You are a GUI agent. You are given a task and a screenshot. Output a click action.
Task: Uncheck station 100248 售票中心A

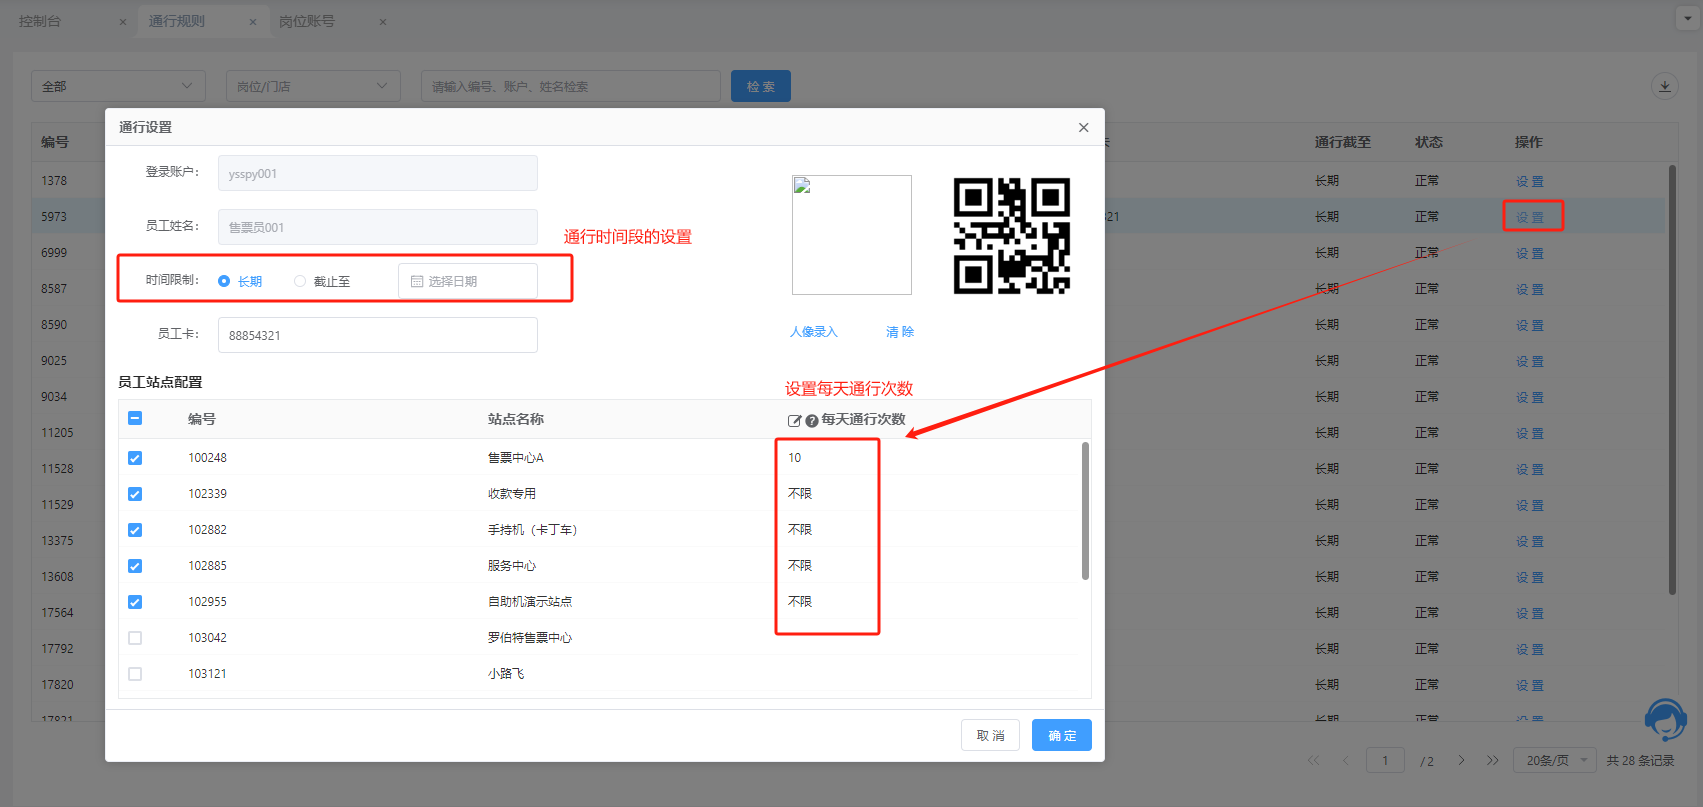tap(135, 458)
